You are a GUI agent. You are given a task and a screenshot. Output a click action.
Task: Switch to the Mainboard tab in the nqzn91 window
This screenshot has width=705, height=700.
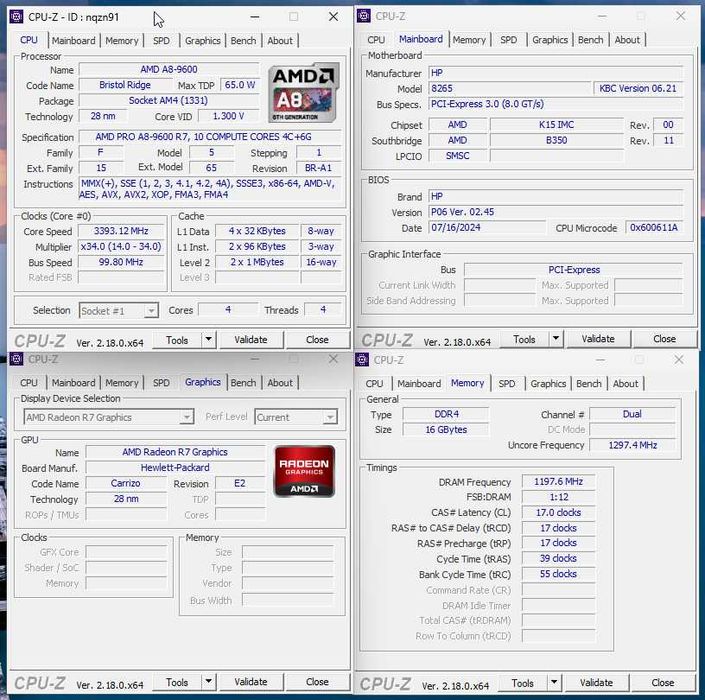74,40
